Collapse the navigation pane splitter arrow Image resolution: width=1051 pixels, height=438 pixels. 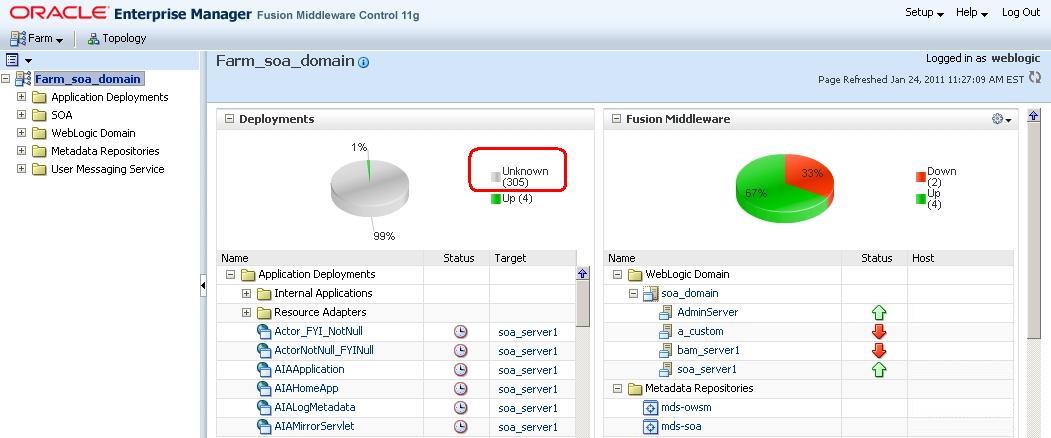click(x=203, y=286)
